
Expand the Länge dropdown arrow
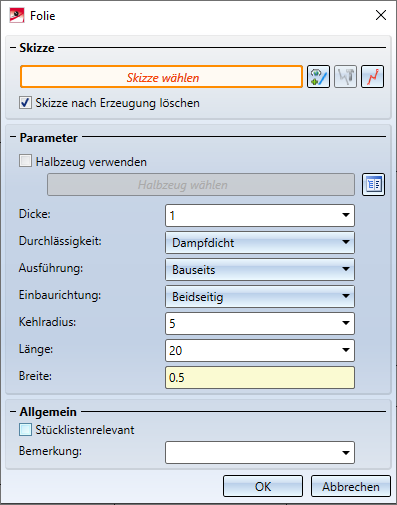pyautogui.click(x=346, y=350)
